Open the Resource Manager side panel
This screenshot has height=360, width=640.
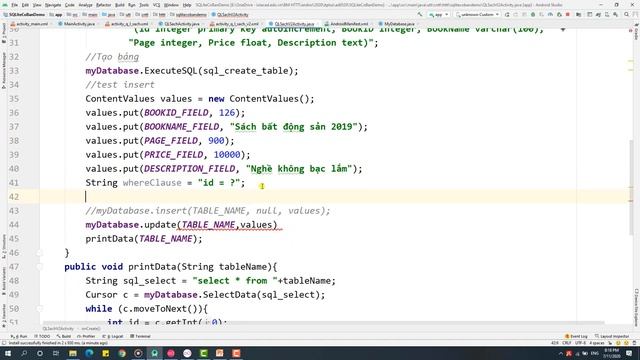pyautogui.click(x=4, y=70)
